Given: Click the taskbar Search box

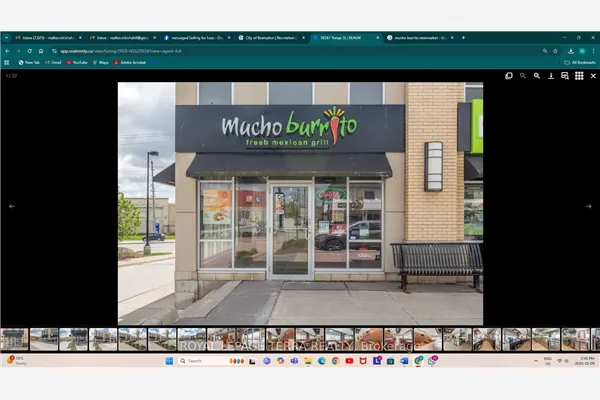Looking at the screenshot, I should coord(212,361).
